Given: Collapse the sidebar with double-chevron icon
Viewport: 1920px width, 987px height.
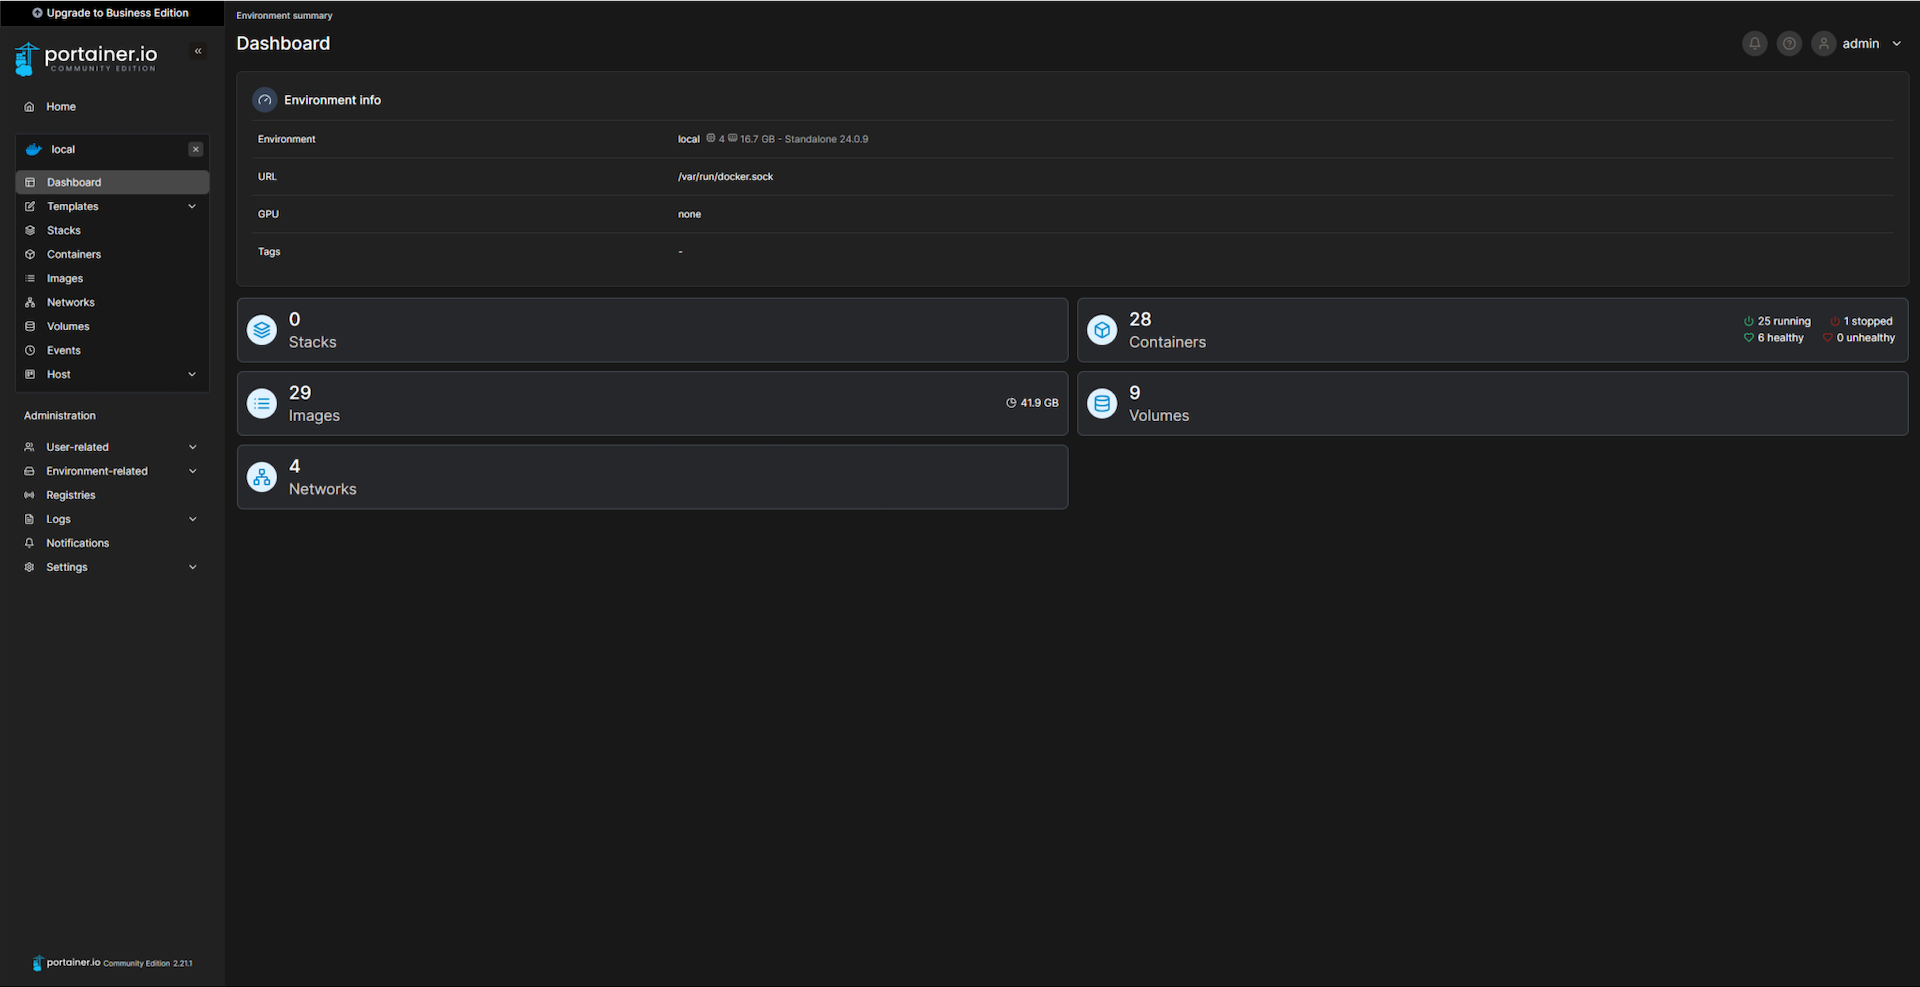Looking at the screenshot, I should tap(198, 51).
